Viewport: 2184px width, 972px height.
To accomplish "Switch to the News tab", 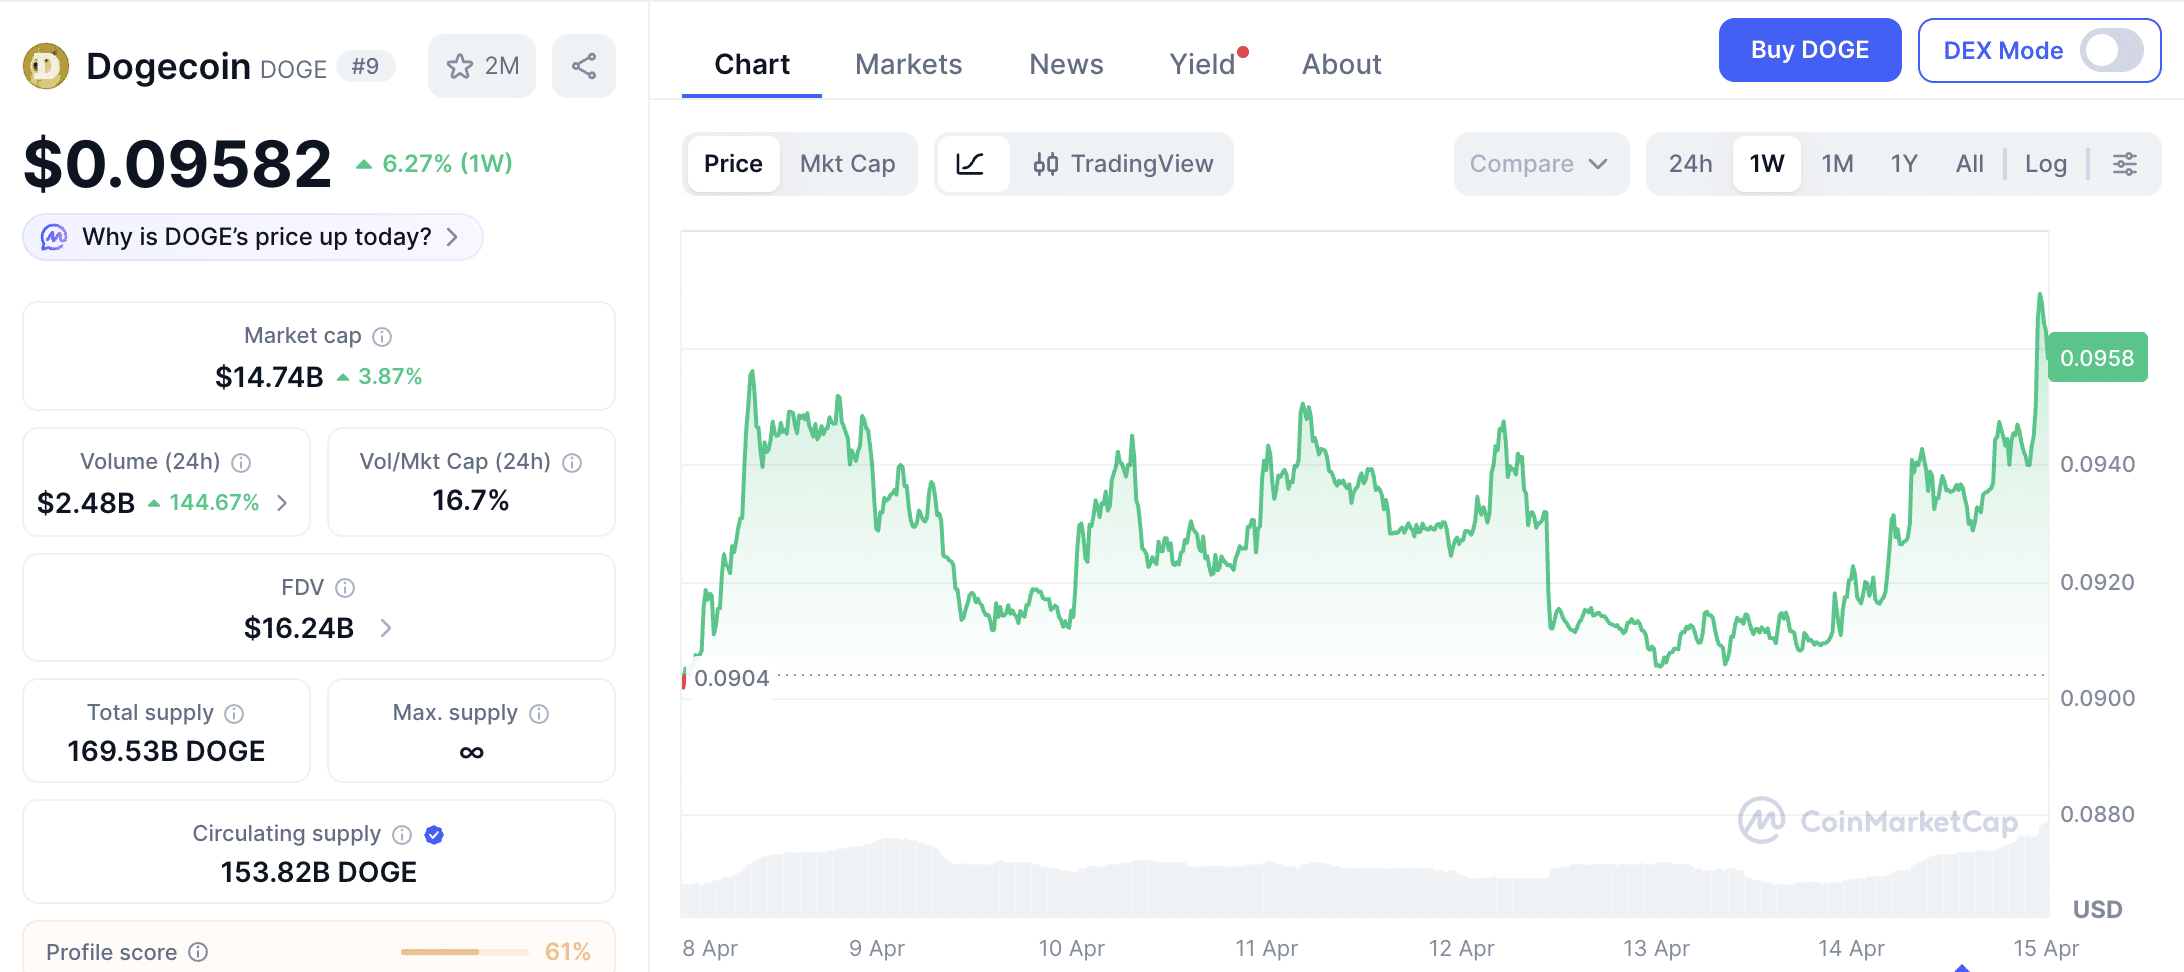I will tap(1066, 65).
